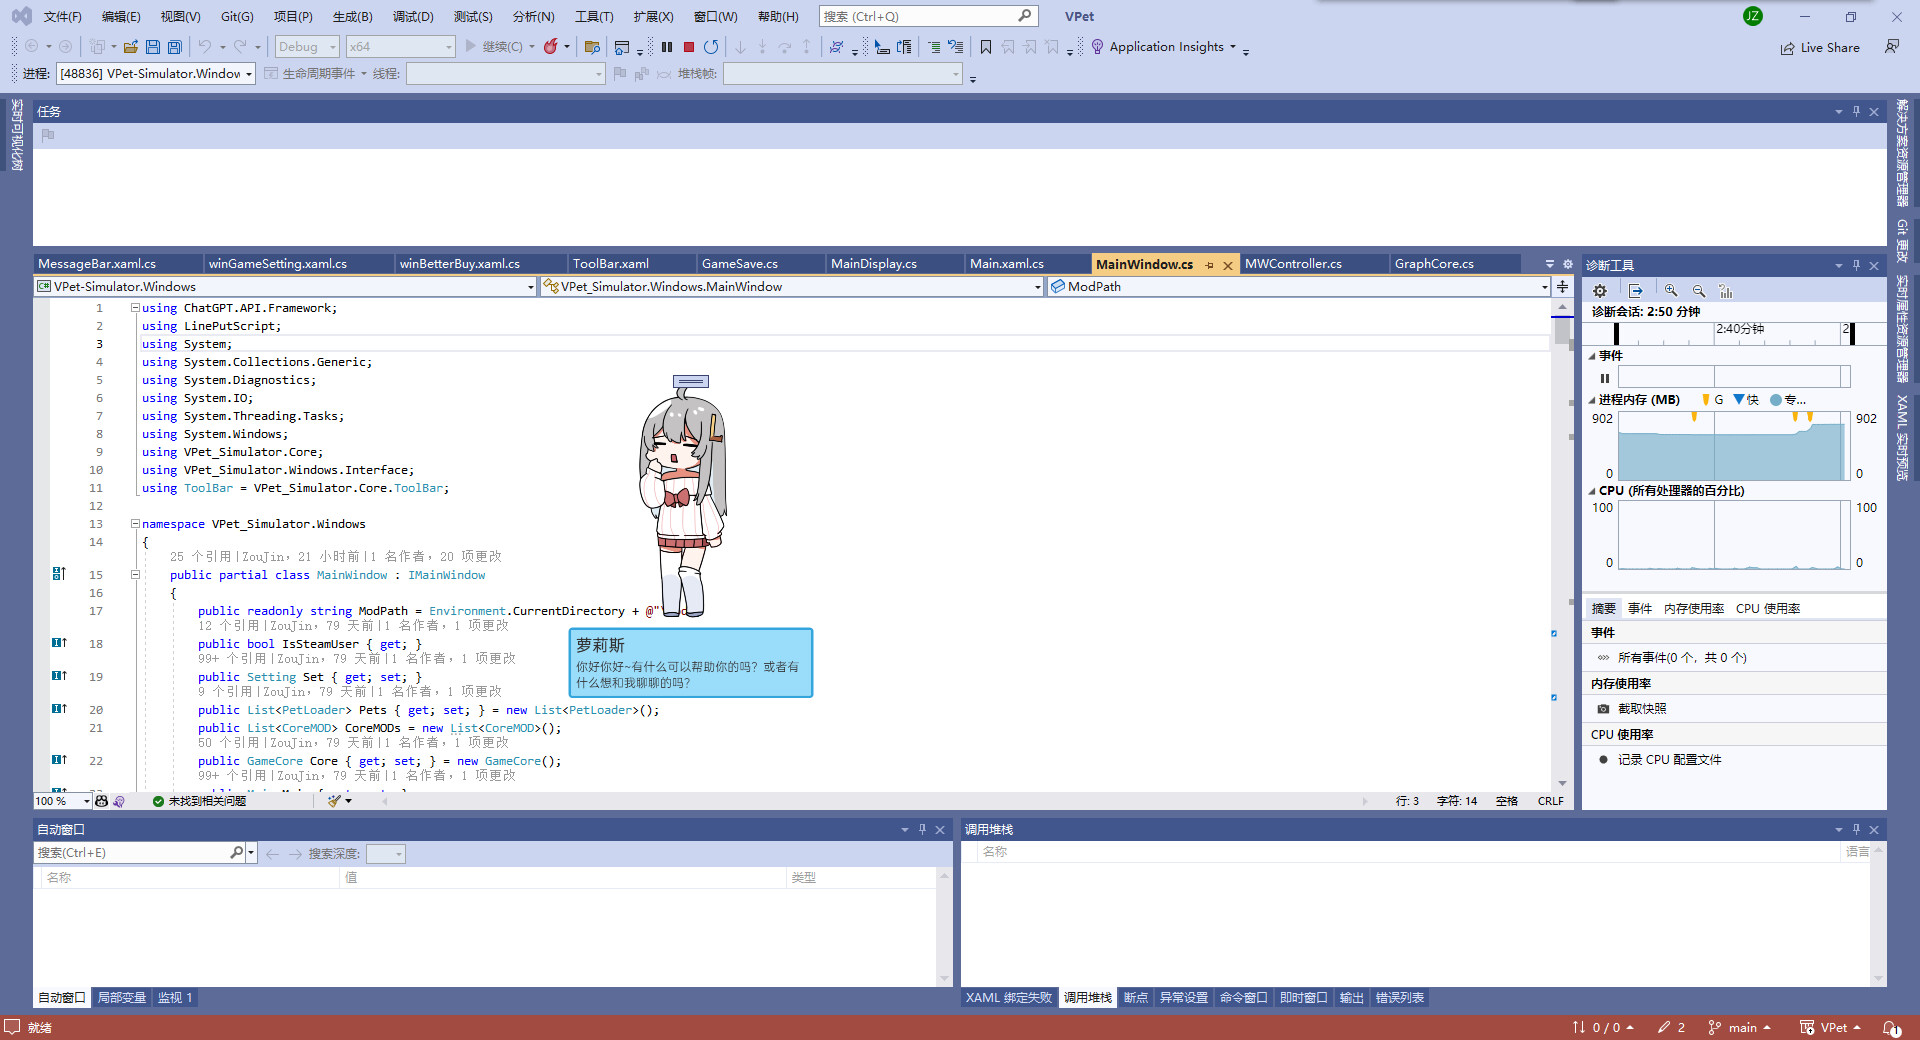Toggle a bookmark with the bookmark icon
The image size is (1920, 1040).
986,46
